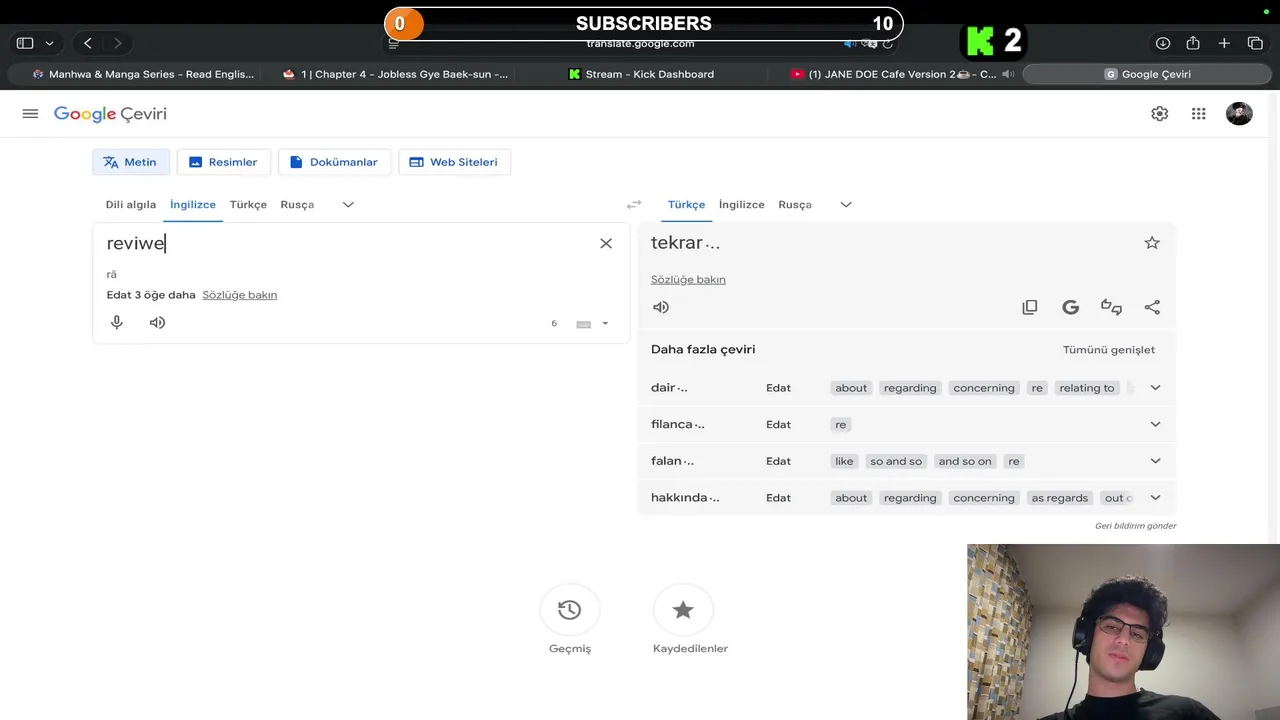Open the Google Translate hamburger main menu
The image size is (1280, 720).
coord(30,114)
